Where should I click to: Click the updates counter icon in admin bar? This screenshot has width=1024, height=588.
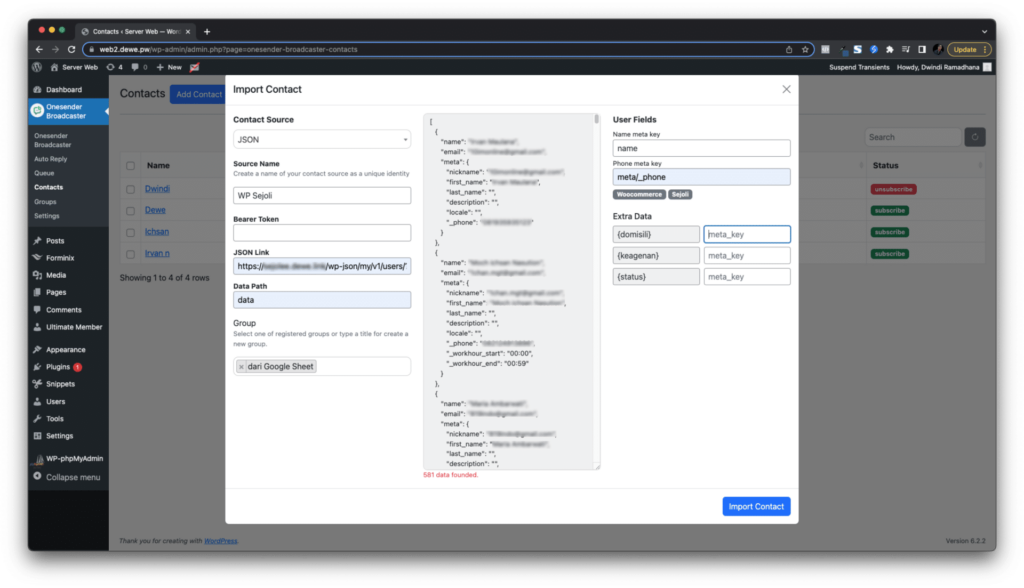[x=114, y=67]
